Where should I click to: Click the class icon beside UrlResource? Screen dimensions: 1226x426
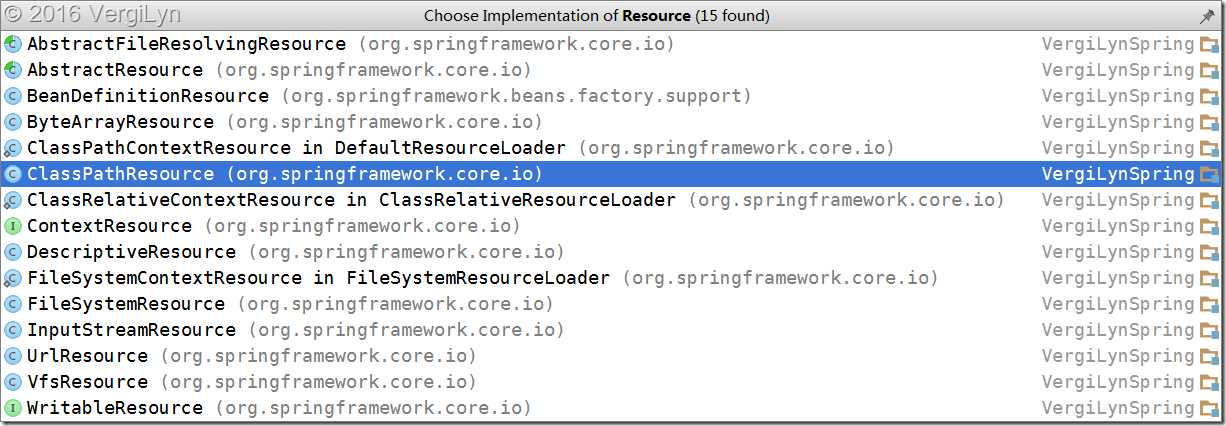[13, 356]
